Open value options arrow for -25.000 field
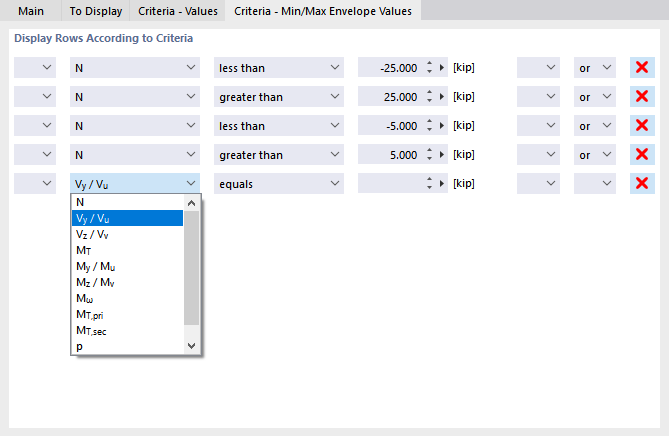The height and width of the screenshot is (436, 669). pyautogui.click(x=442, y=67)
